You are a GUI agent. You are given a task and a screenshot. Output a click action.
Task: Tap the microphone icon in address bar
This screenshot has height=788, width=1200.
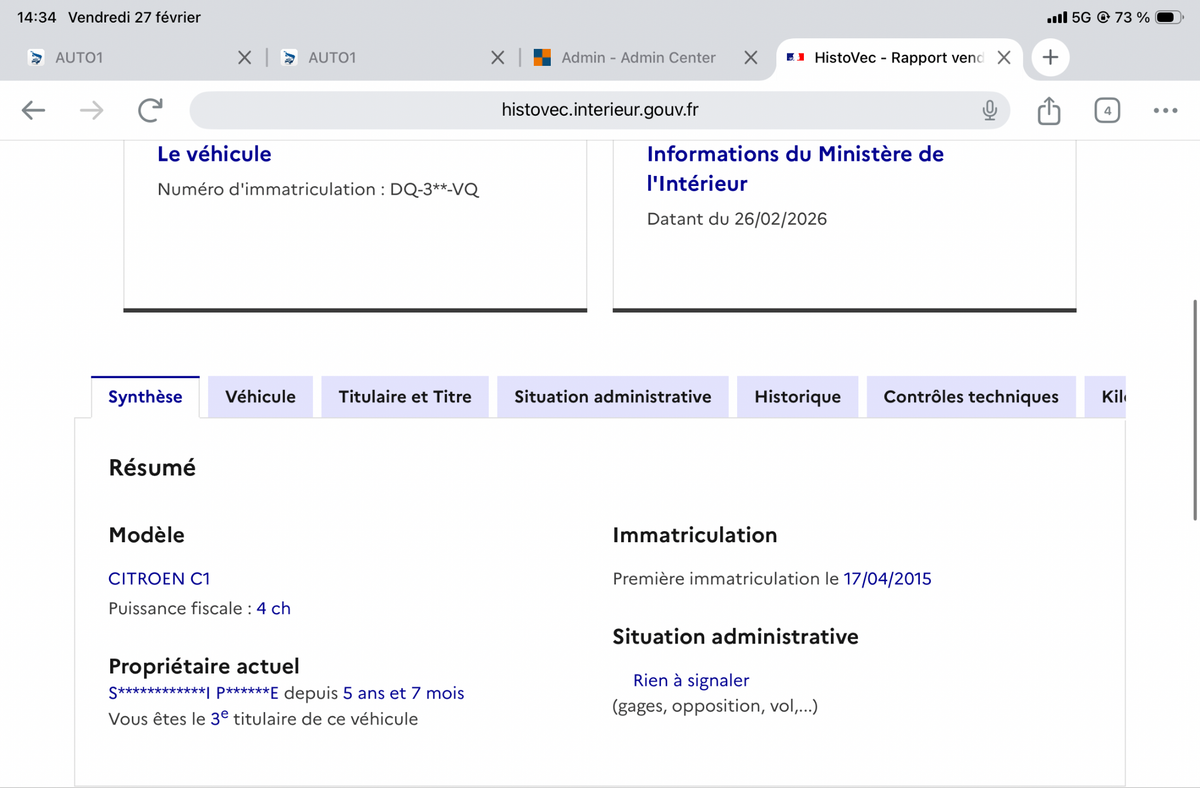[989, 110]
